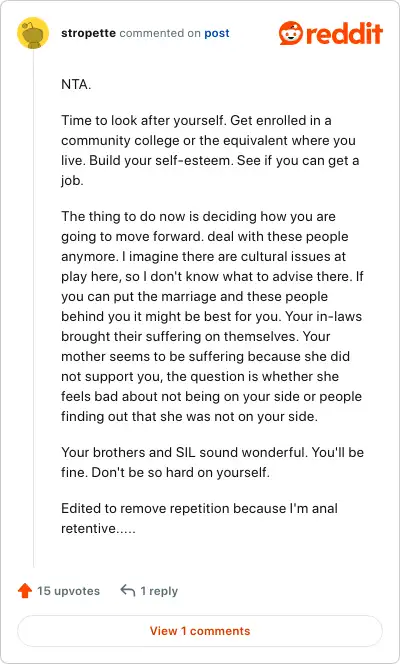Click the "15 upvotes" count
Viewport: 400px width, 664px height.
[x=69, y=591]
